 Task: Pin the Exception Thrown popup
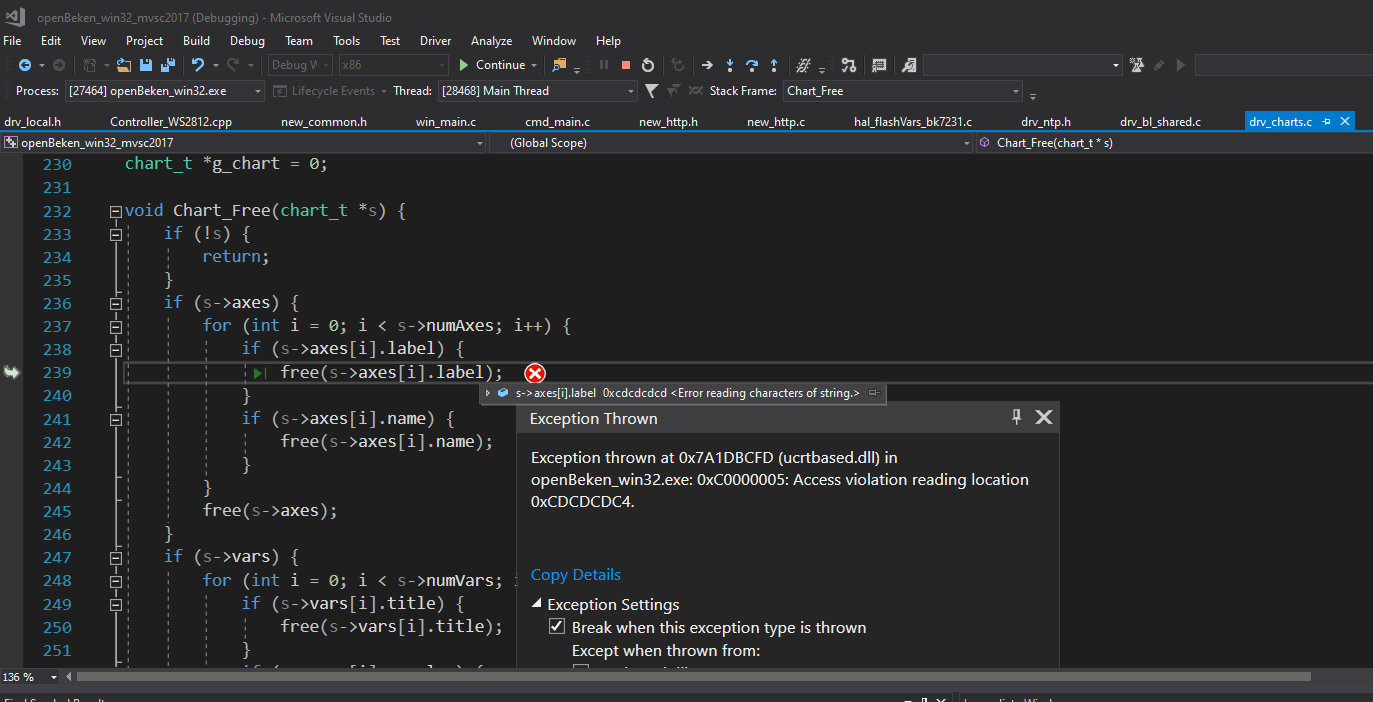tap(1016, 417)
